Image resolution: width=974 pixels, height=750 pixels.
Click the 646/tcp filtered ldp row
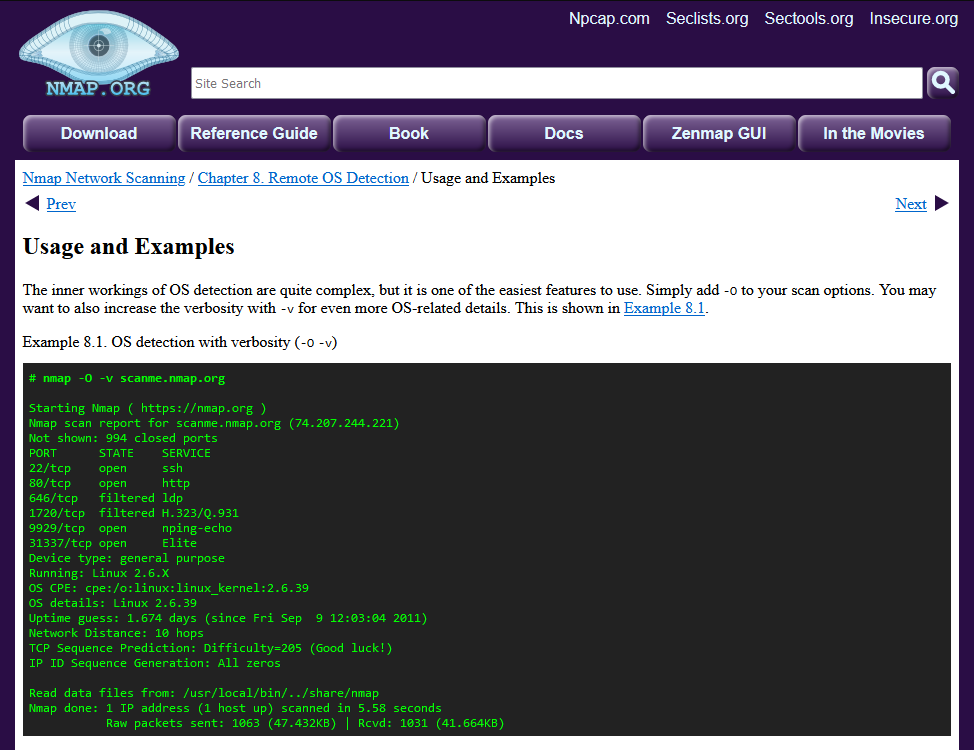point(106,498)
